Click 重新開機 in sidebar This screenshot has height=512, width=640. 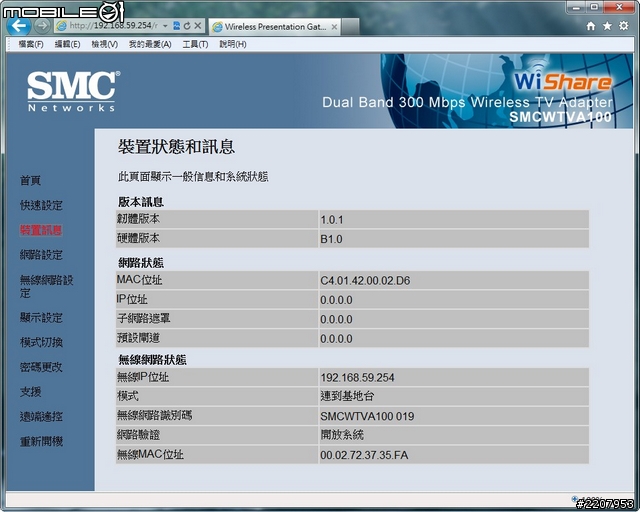coord(41,441)
